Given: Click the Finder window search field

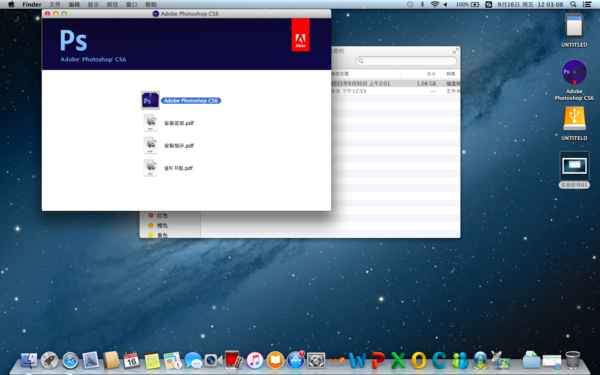Looking at the screenshot, I should point(406,61).
